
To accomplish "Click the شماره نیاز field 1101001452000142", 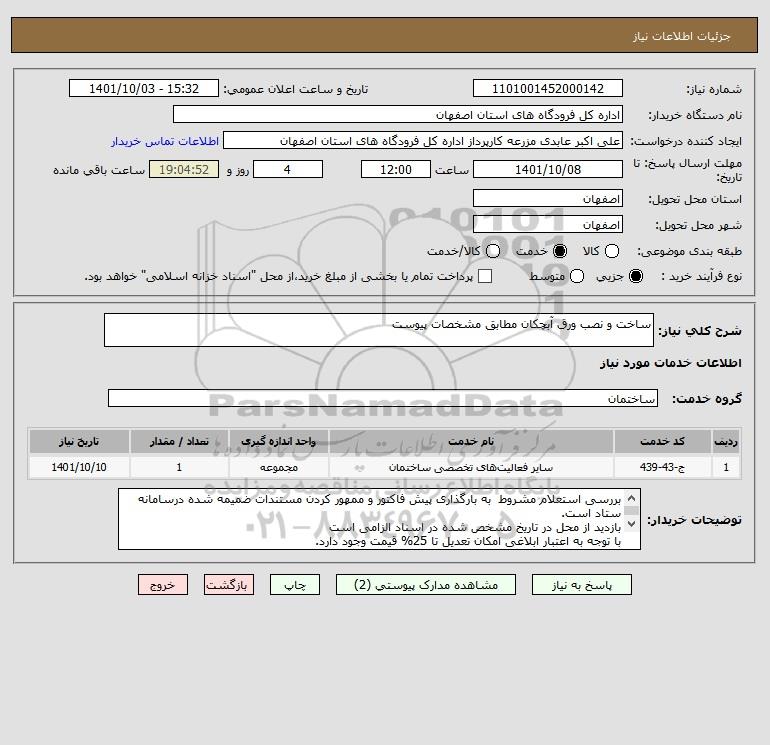I will 548,88.
